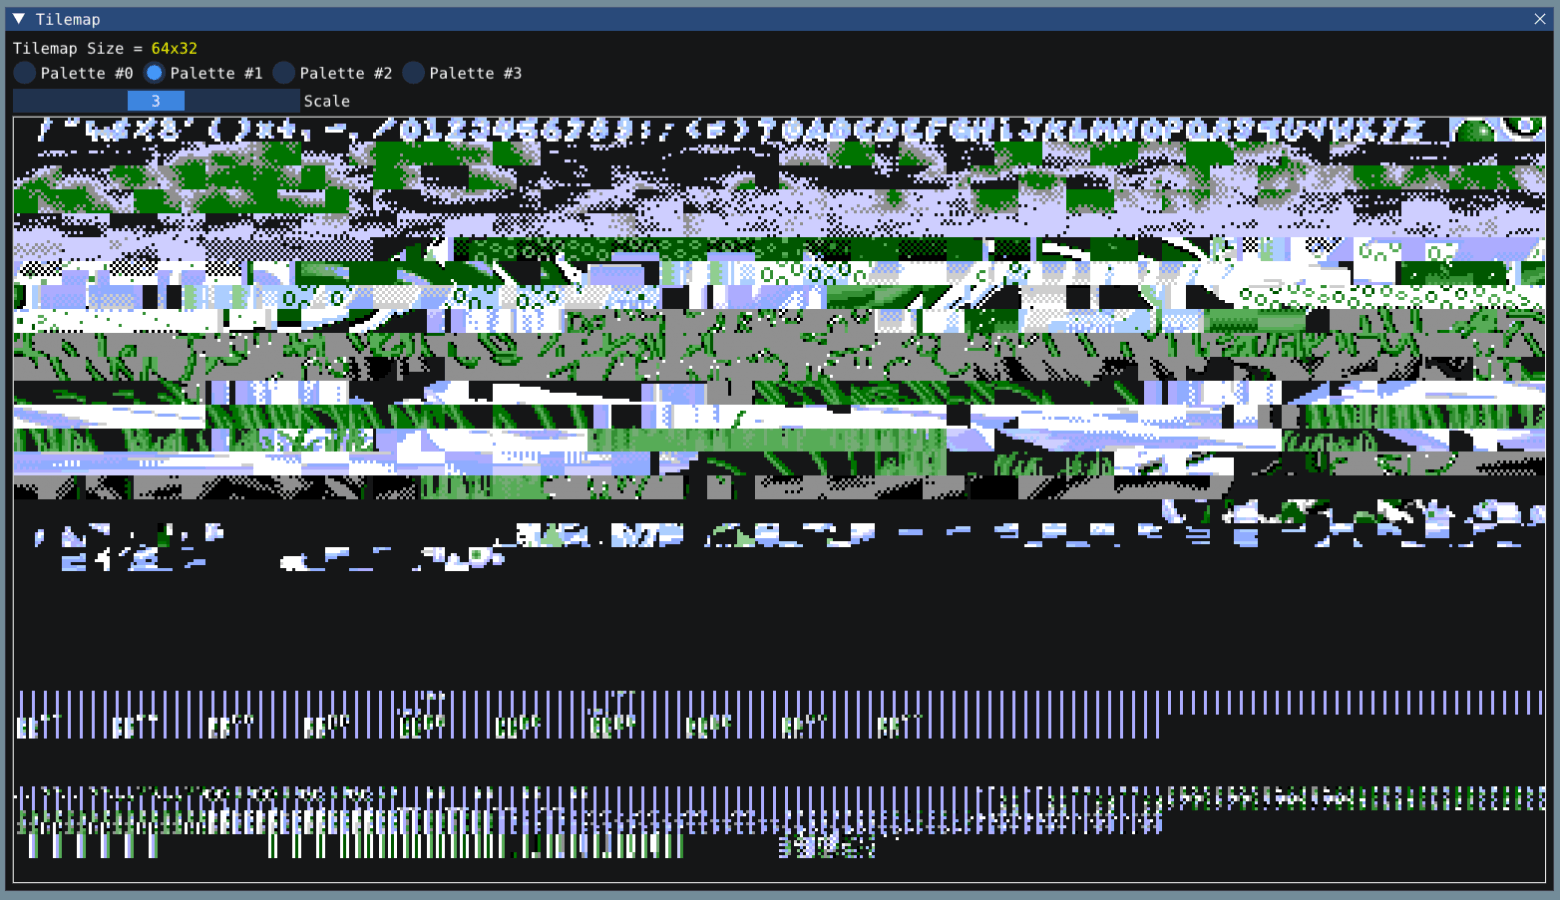Click the Scale slider handle showing 3
The image size is (1560, 900).
point(156,100)
